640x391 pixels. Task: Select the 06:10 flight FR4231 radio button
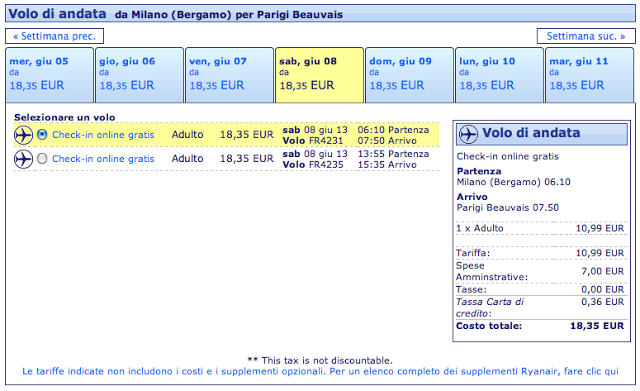coord(42,134)
